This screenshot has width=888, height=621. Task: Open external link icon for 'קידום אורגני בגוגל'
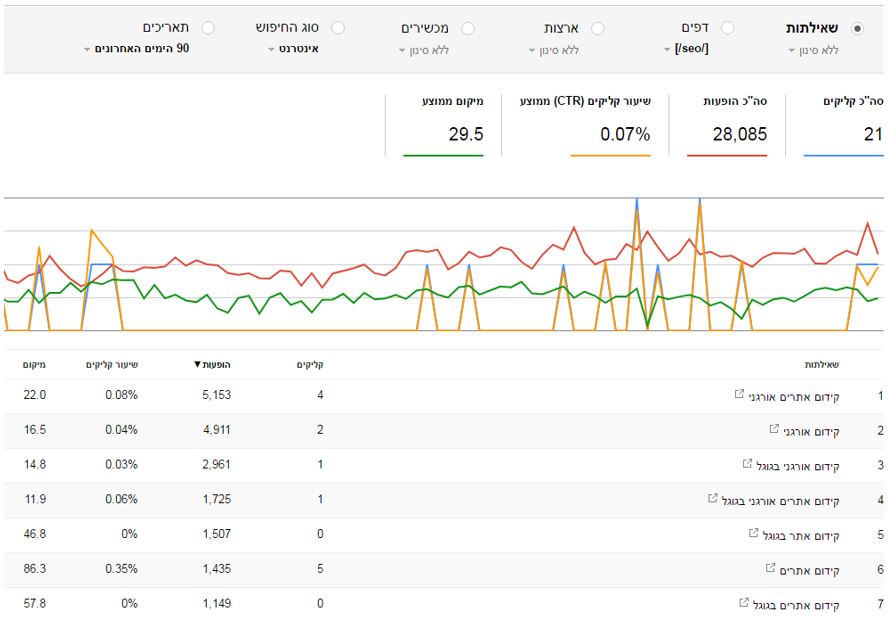tap(747, 464)
